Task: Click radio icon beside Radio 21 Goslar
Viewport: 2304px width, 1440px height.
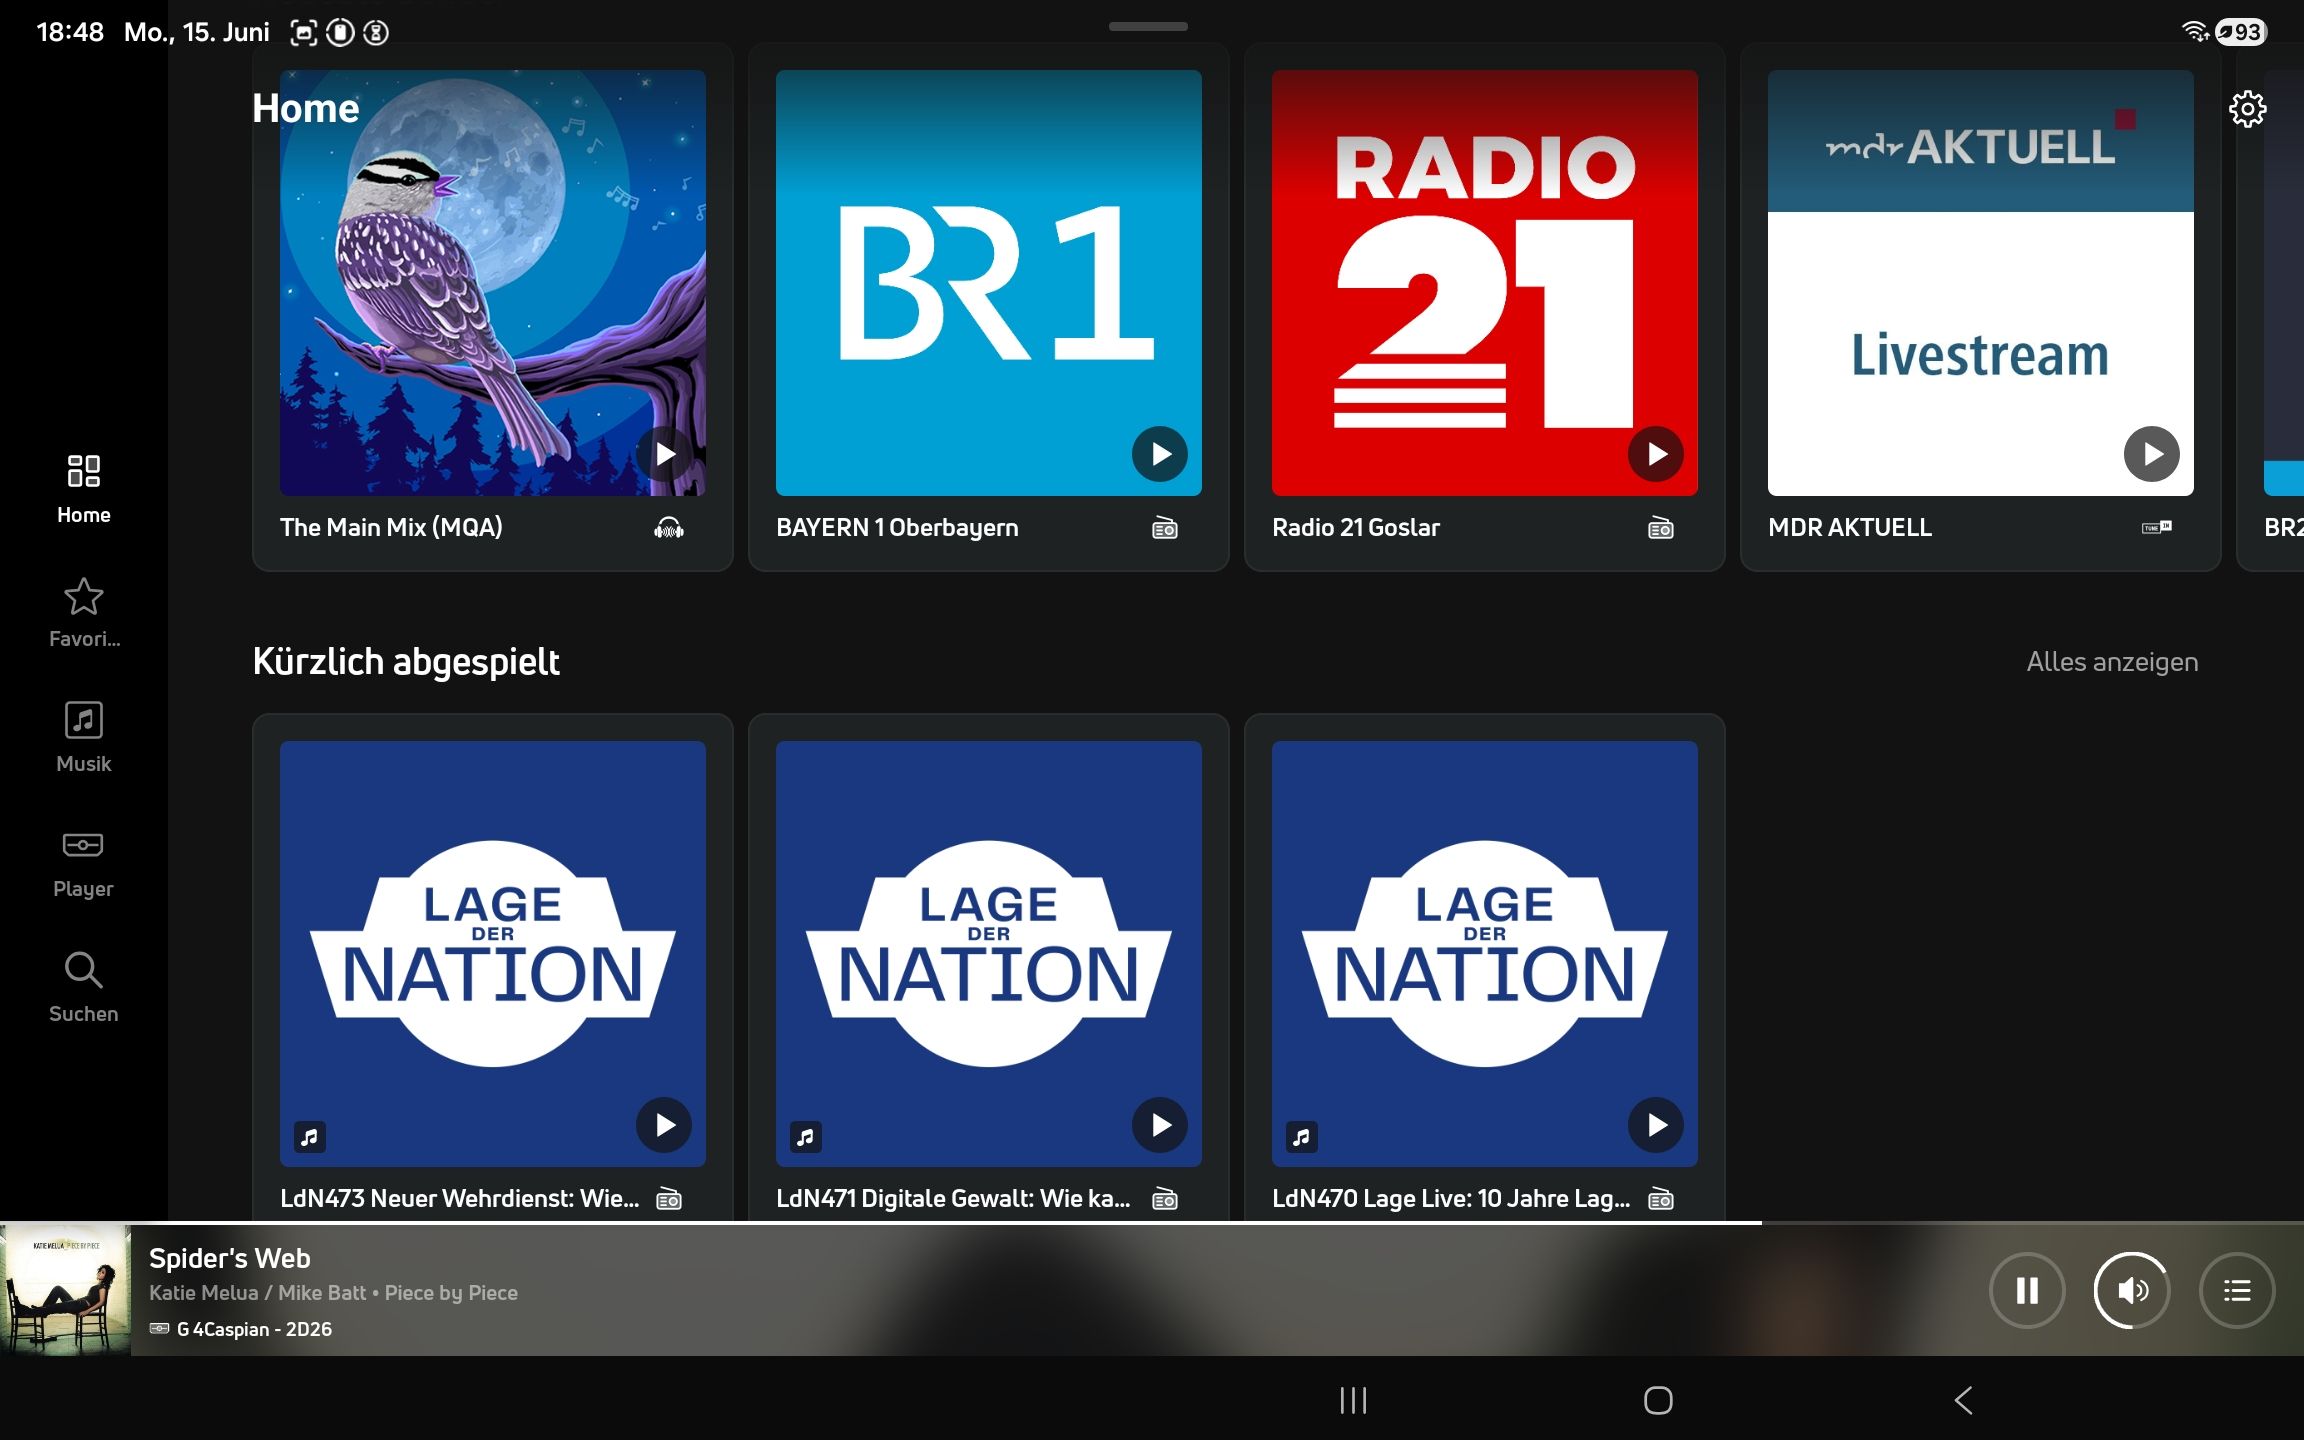Action: (1661, 528)
